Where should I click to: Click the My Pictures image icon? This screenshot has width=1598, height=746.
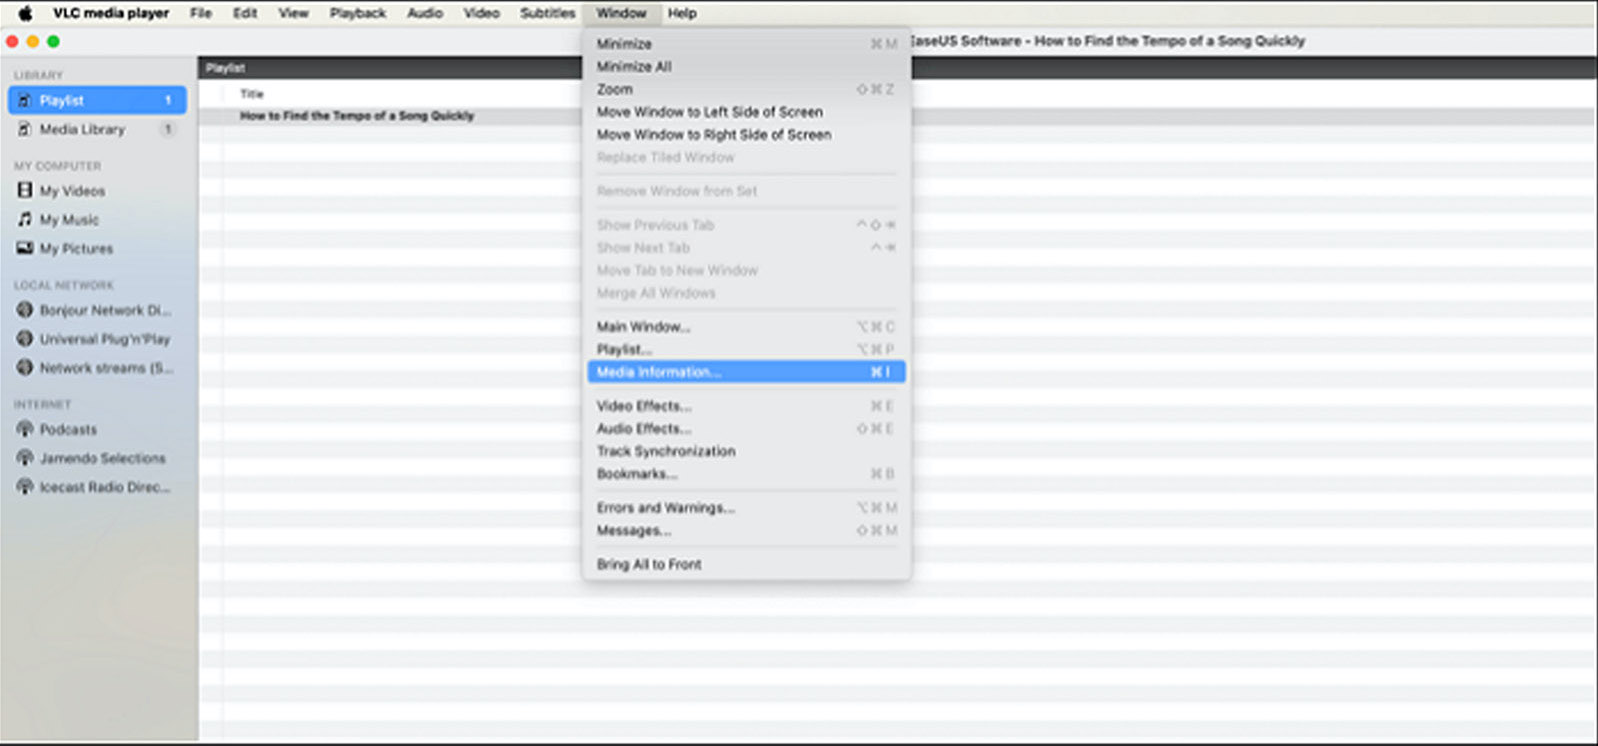click(25, 248)
